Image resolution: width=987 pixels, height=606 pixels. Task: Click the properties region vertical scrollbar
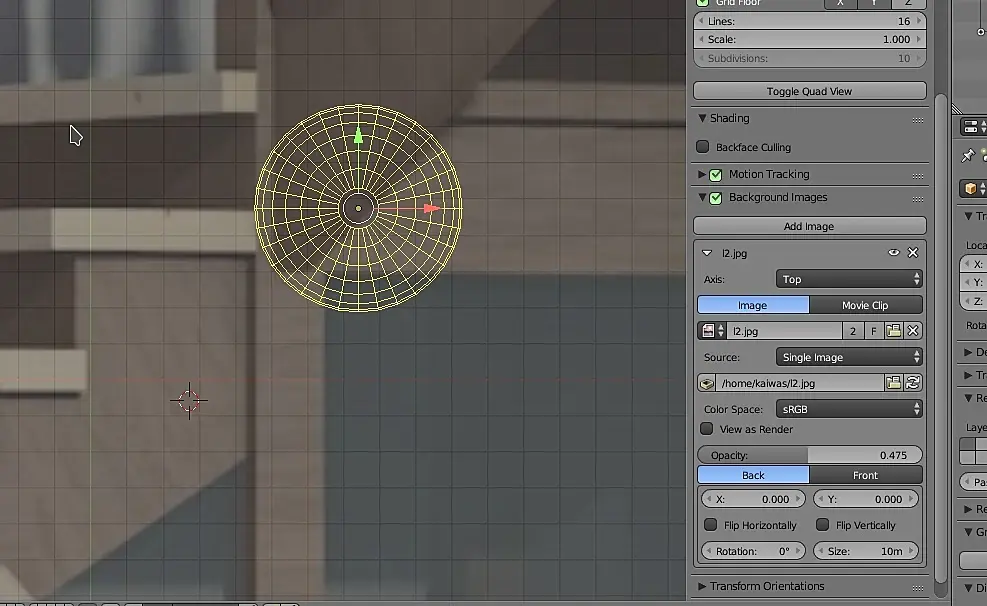pos(941,339)
